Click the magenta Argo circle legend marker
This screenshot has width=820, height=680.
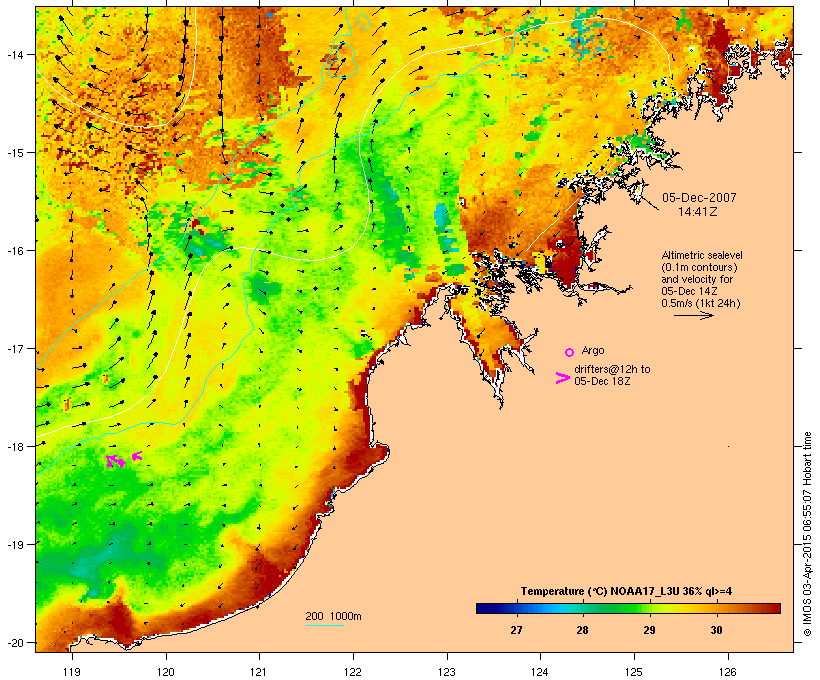click(x=570, y=352)
